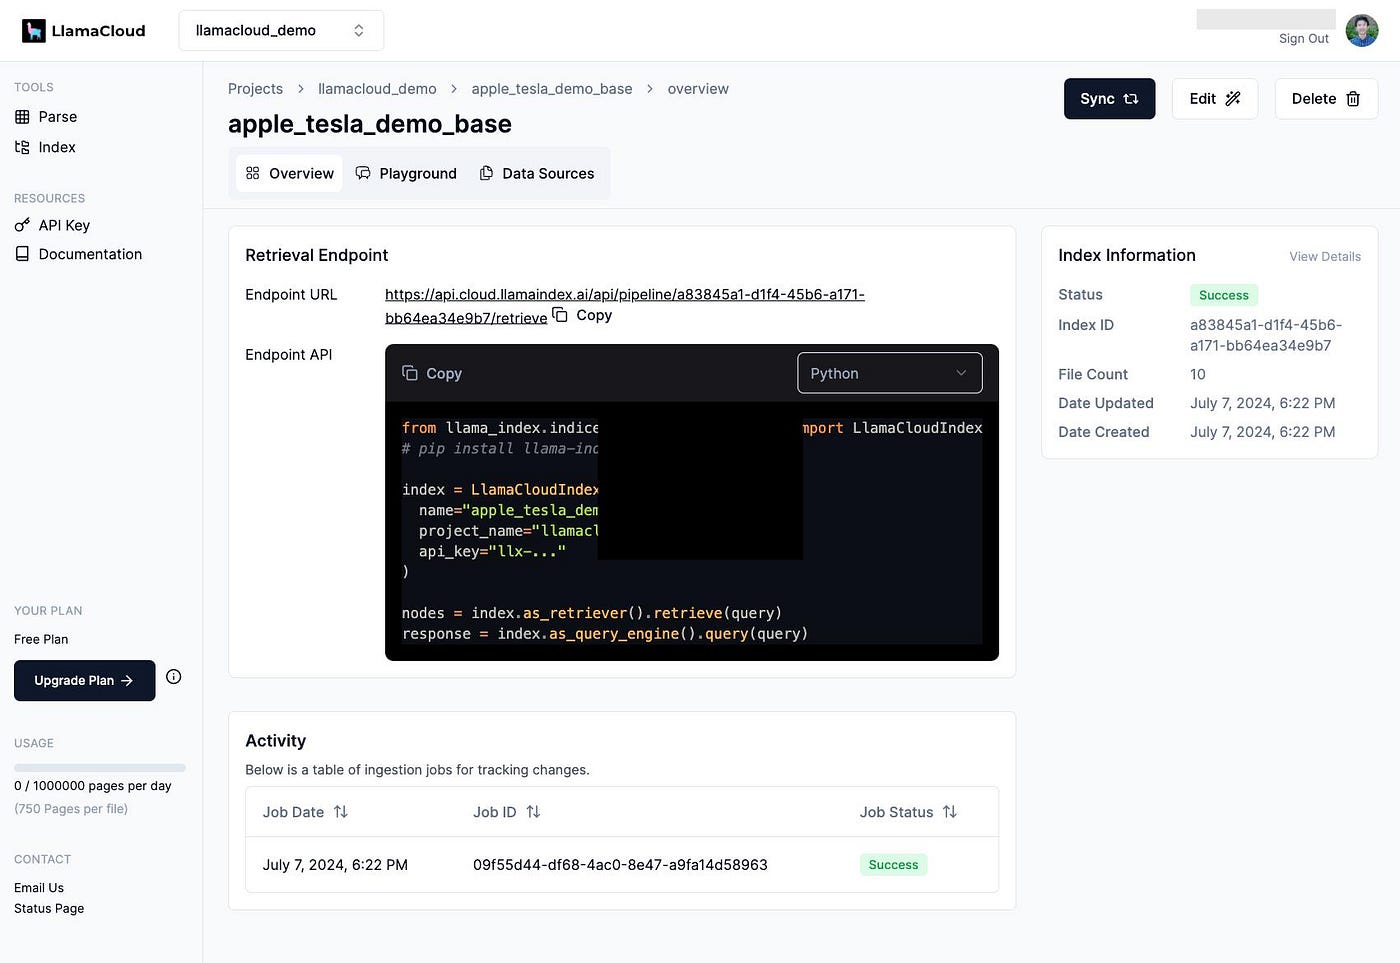This screenshot has width=1400, height=963.
Task: Click the info icon beside Upgrade Plan
Action: 174,677
